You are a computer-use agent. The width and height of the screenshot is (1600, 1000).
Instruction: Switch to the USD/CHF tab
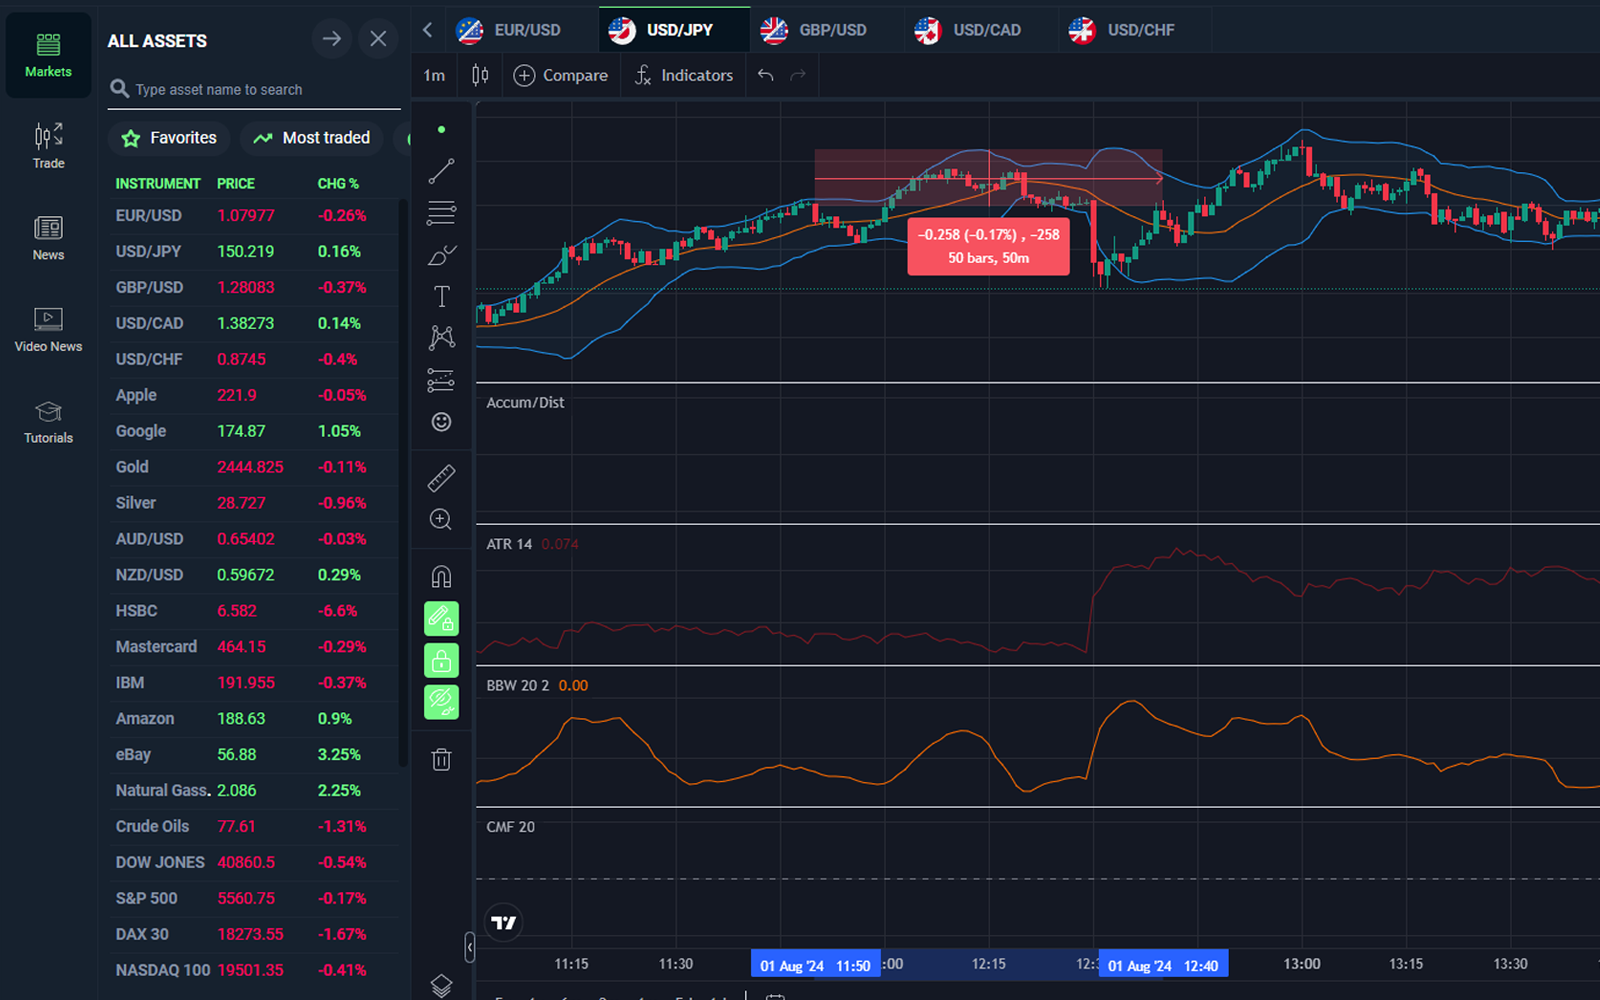pos(1134,30)
